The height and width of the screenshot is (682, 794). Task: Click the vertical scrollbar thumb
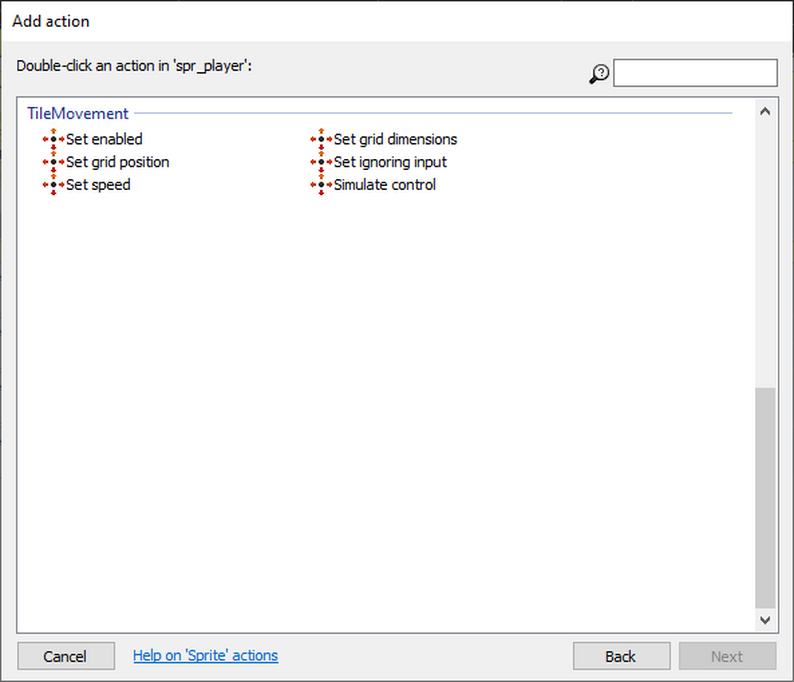pyautogui.click(x=765, y=498)
